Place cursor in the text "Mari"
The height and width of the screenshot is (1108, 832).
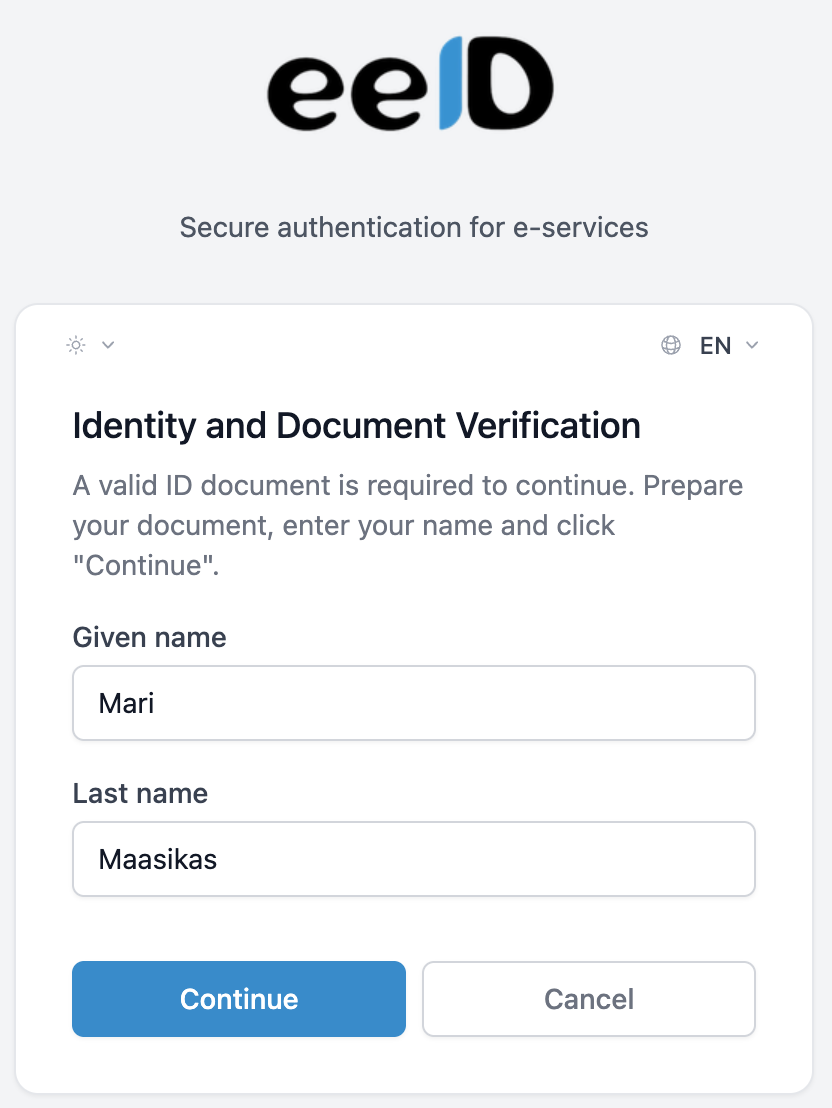point(126,703)
